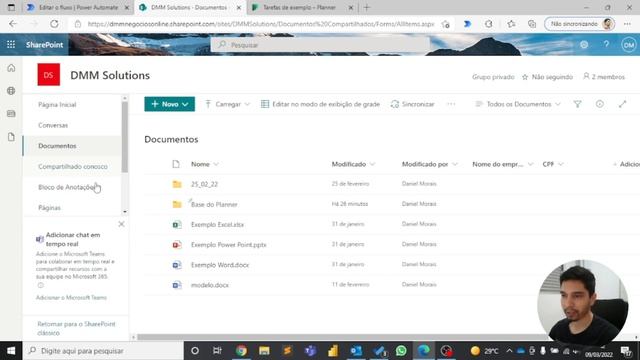
Task: Open Página Inicial in site navigation
Action: point(57,104)
